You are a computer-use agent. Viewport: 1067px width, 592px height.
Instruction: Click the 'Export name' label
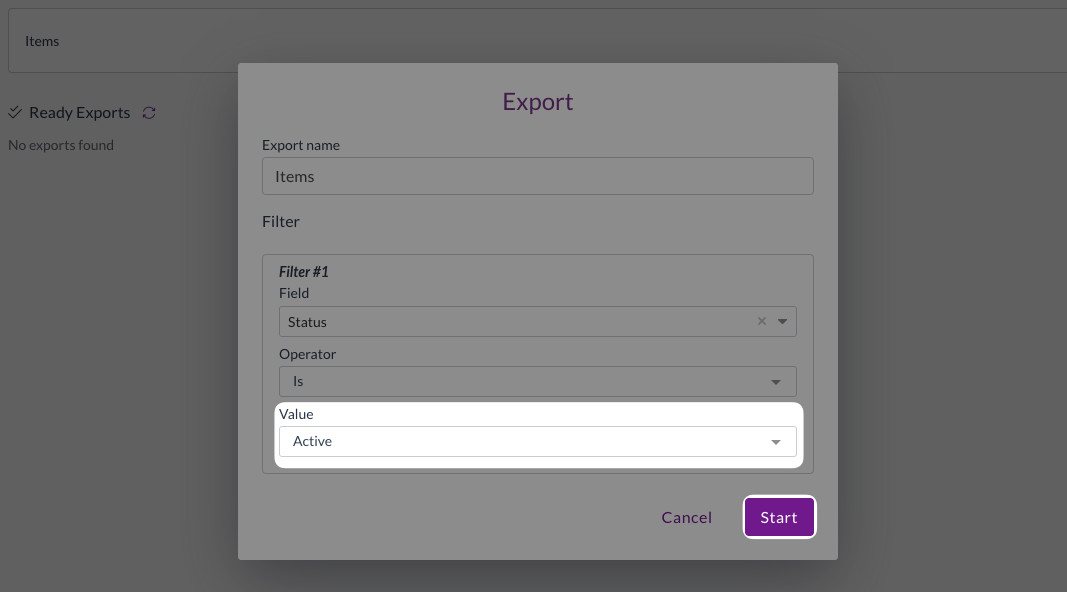(301, 145)
